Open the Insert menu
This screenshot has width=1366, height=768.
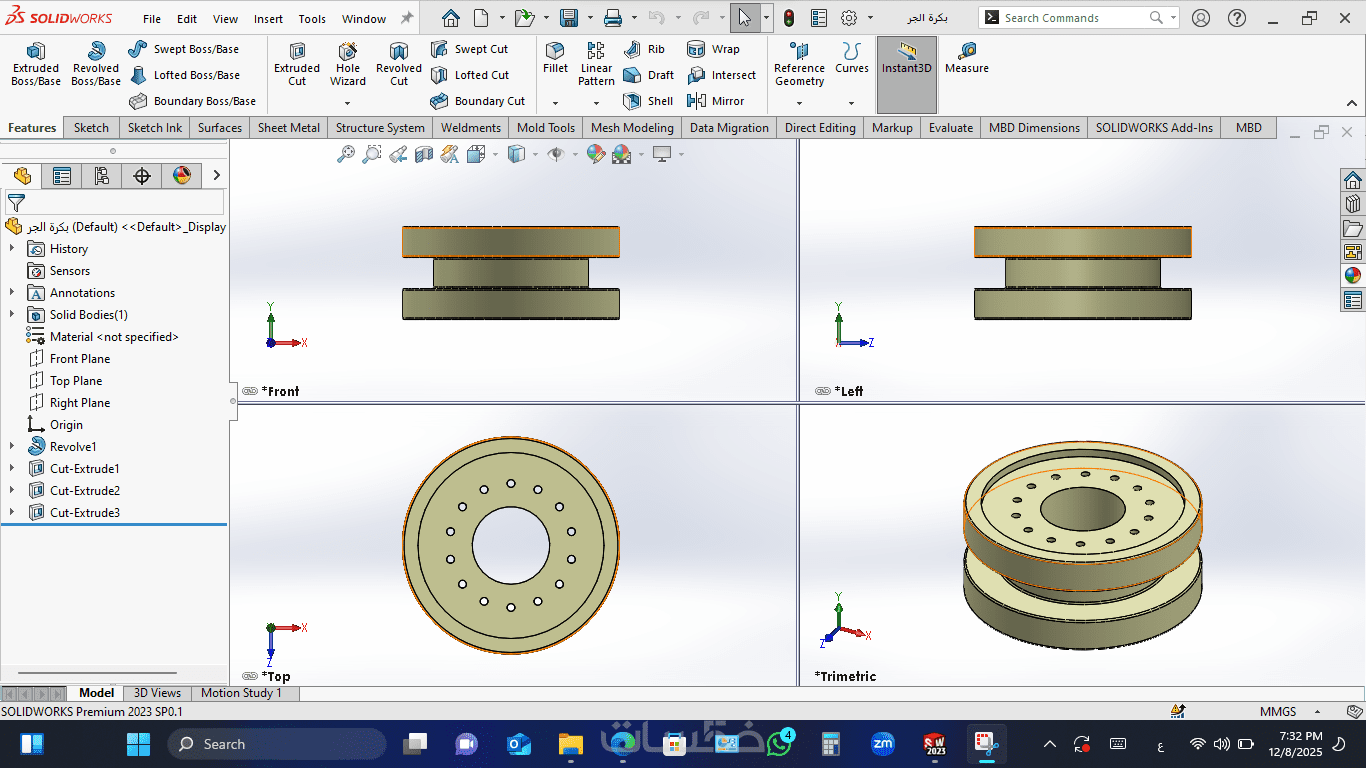pyautogui.click(x=268, y=19)
